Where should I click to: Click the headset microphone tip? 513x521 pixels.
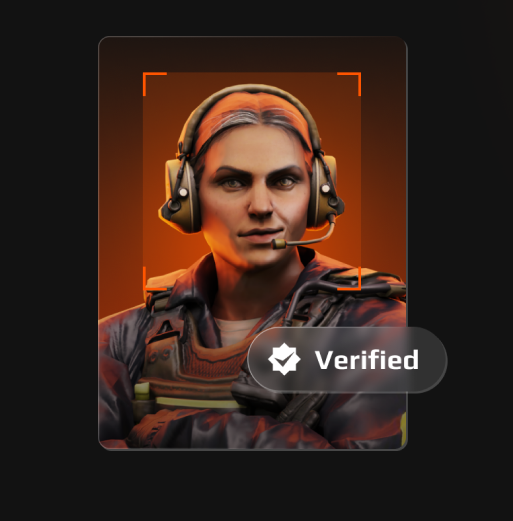[x=279, y=244]
